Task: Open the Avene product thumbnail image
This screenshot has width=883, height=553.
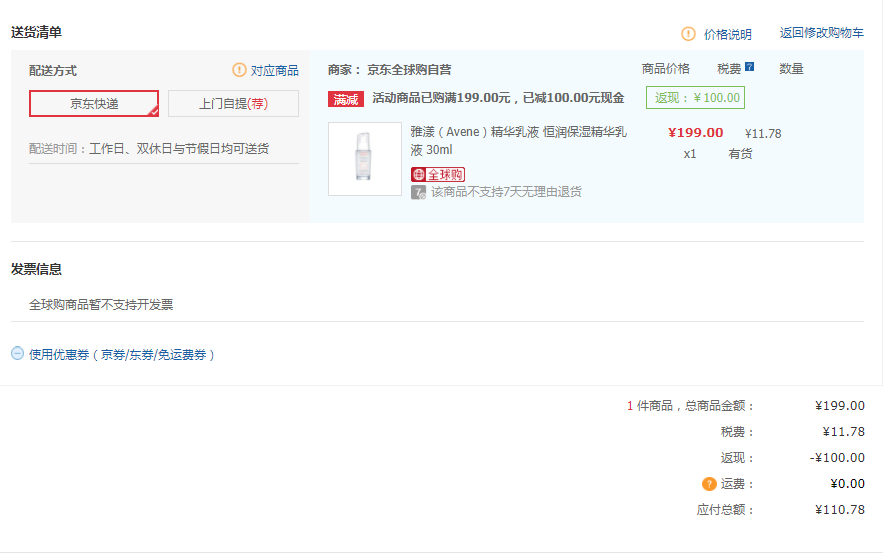Action: pyautogui.click(x=365, y=159)
